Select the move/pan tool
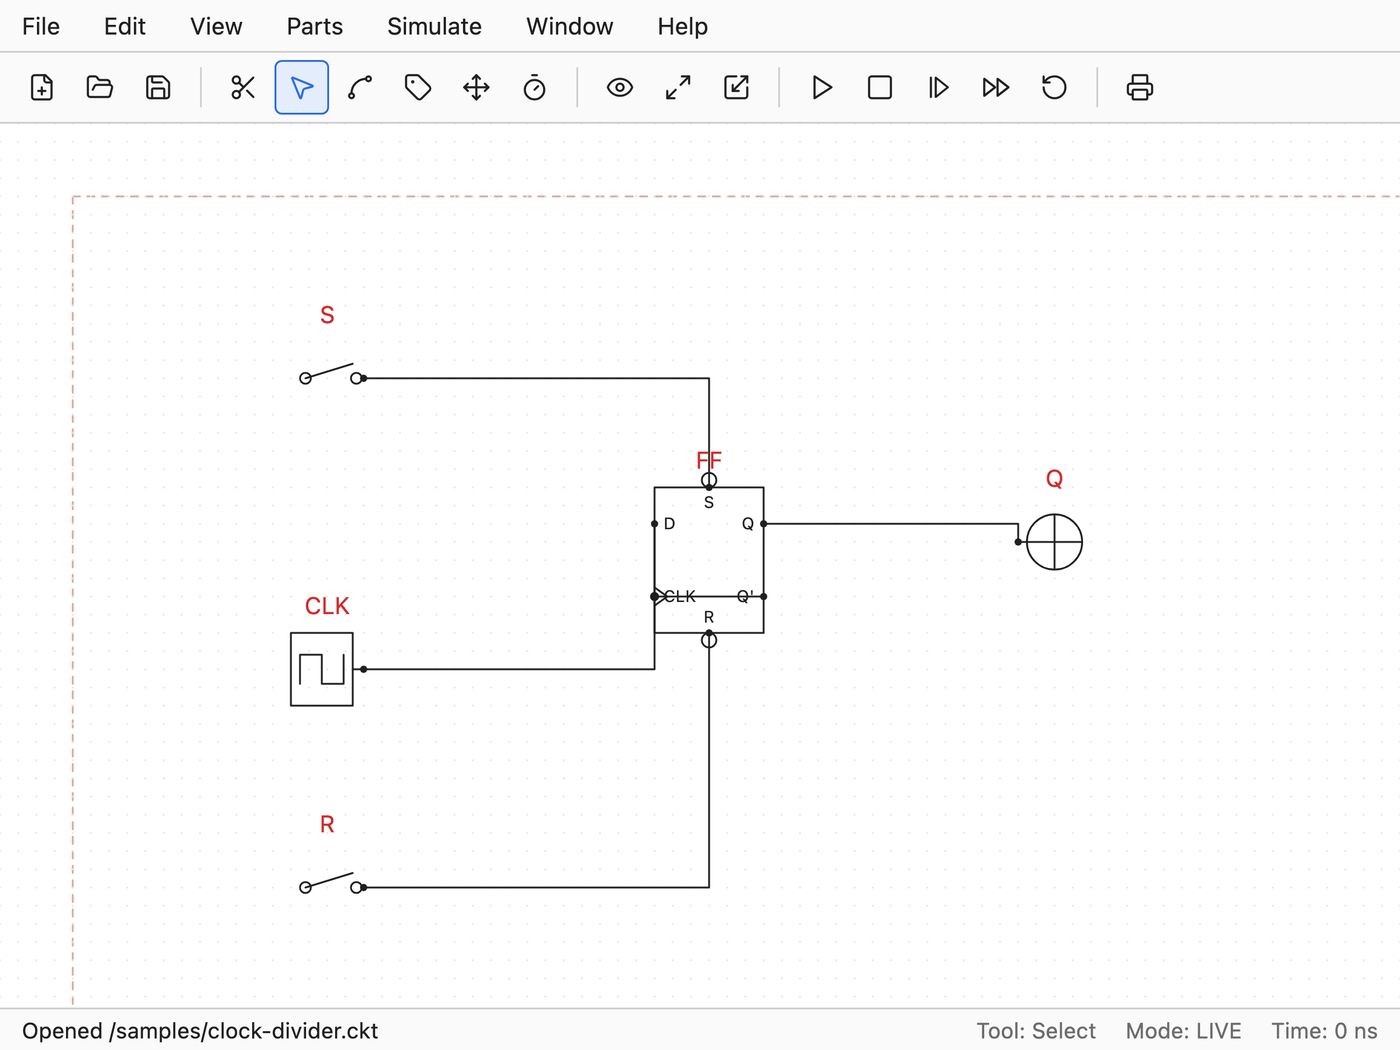The height and width of the screenshot is (1050, 1400). click(476, 88)
